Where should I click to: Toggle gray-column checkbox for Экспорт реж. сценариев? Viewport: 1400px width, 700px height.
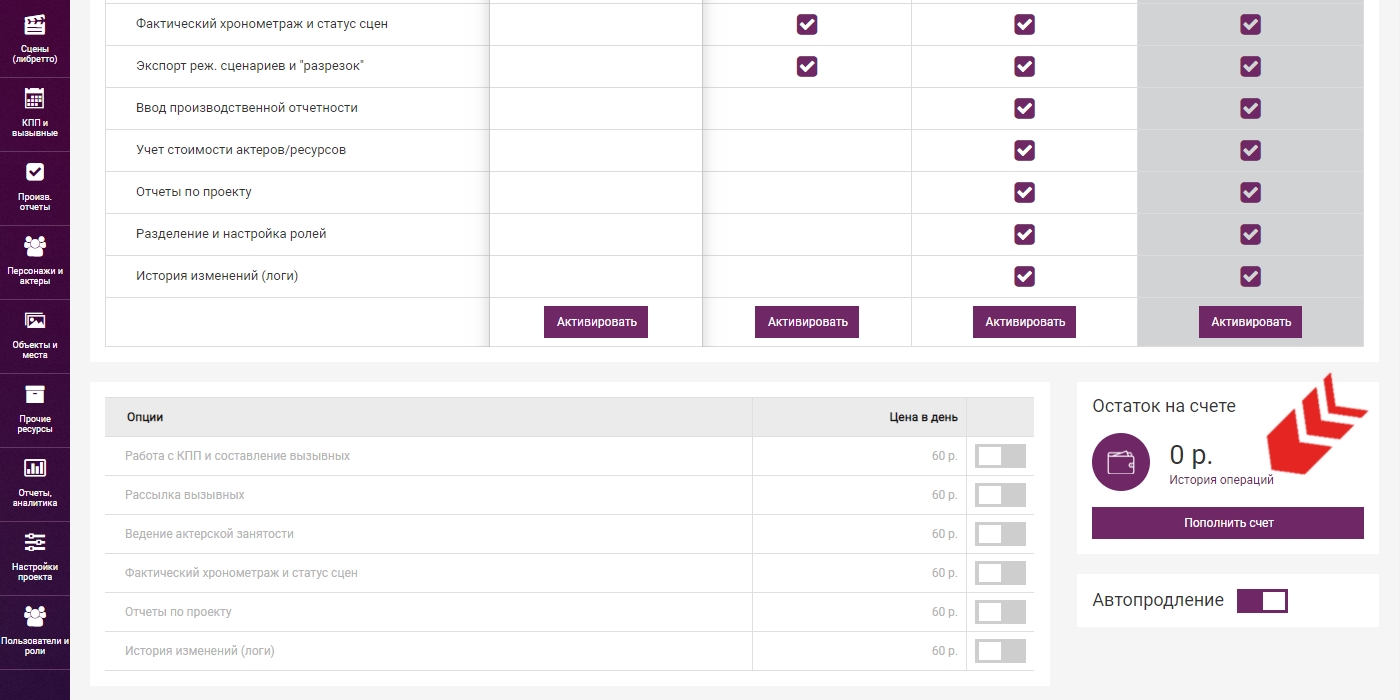[x=1250, y=66]
